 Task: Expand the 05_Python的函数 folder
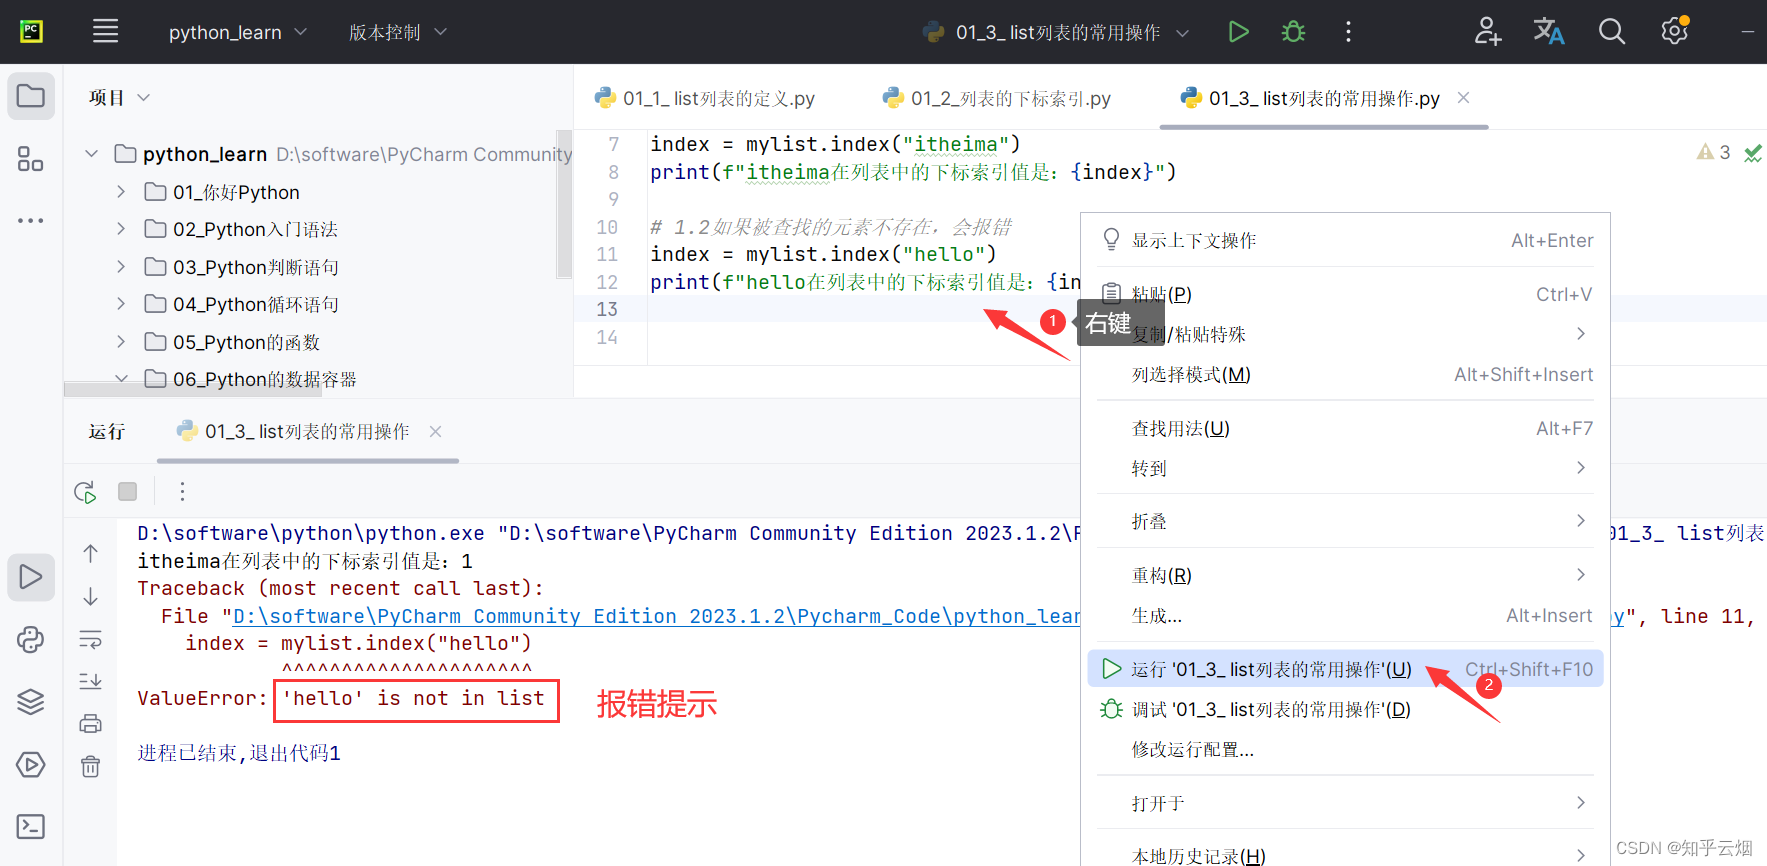coord(121,342)
